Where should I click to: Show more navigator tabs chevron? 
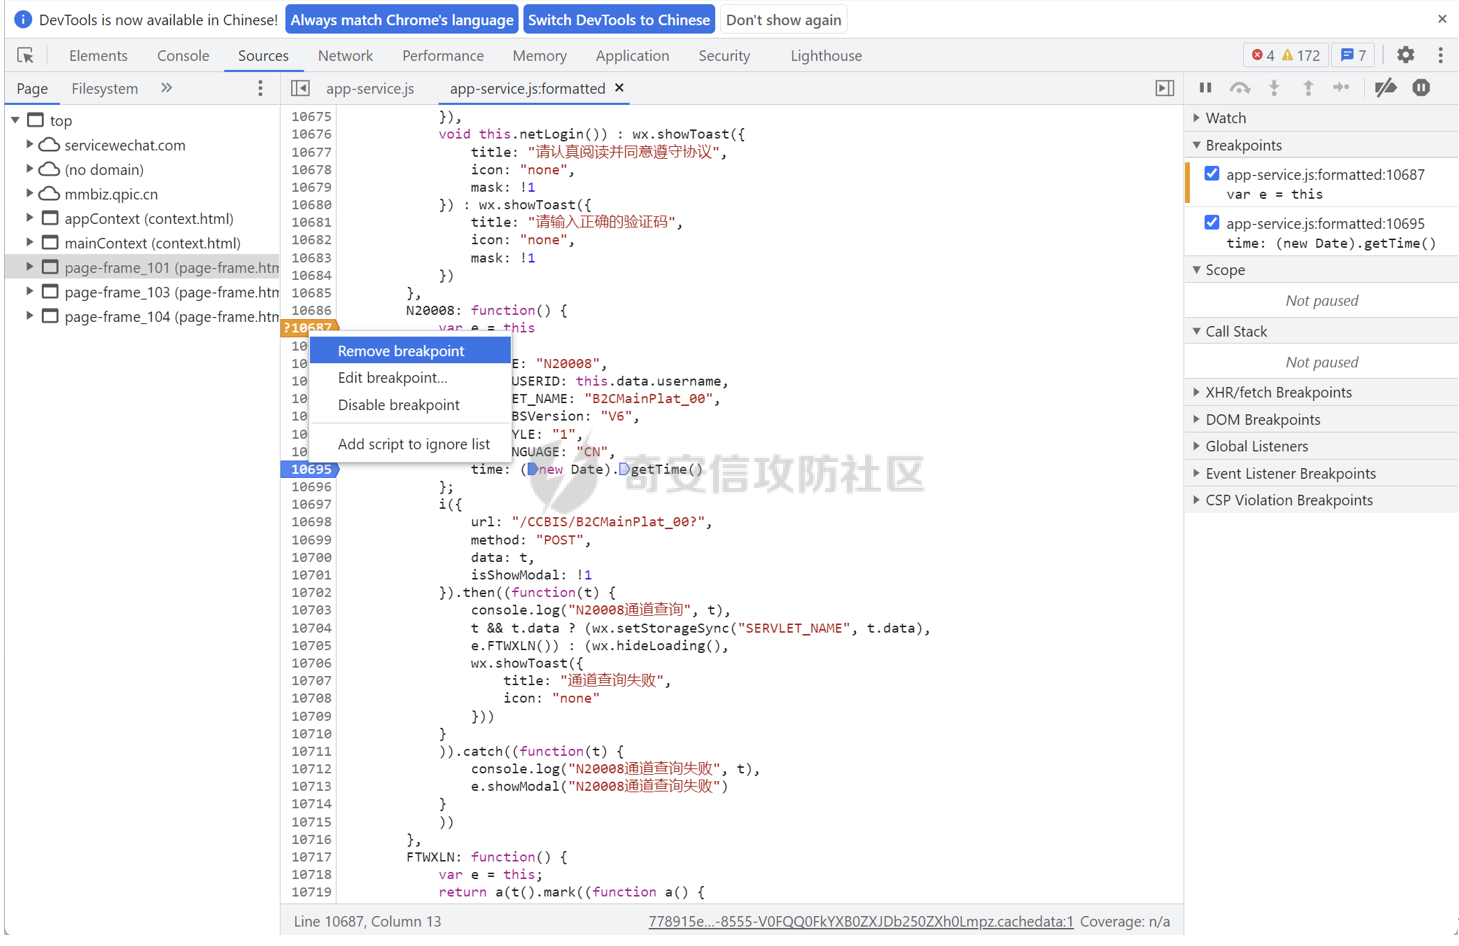(166, 88)
